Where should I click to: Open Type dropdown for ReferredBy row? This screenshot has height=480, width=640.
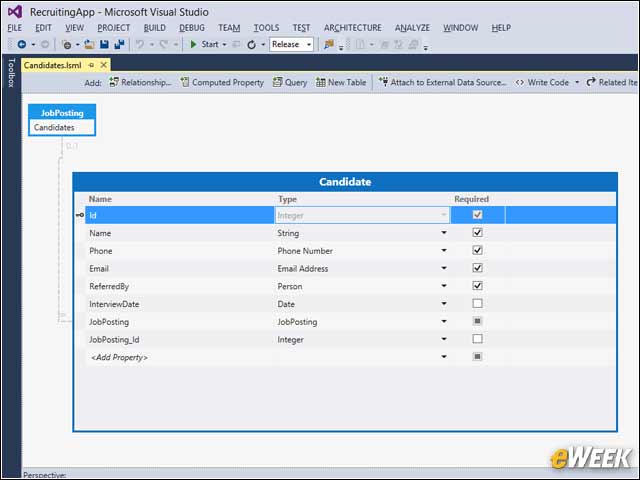(x=444, y=286)
